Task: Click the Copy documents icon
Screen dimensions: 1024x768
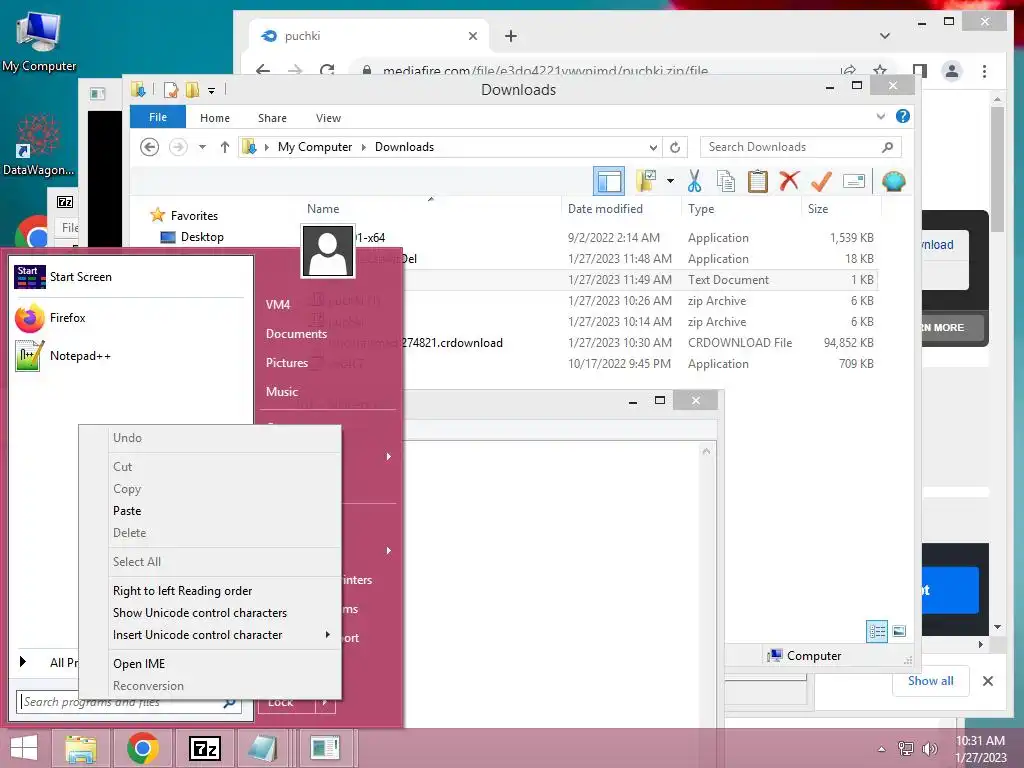Action: 726,181
